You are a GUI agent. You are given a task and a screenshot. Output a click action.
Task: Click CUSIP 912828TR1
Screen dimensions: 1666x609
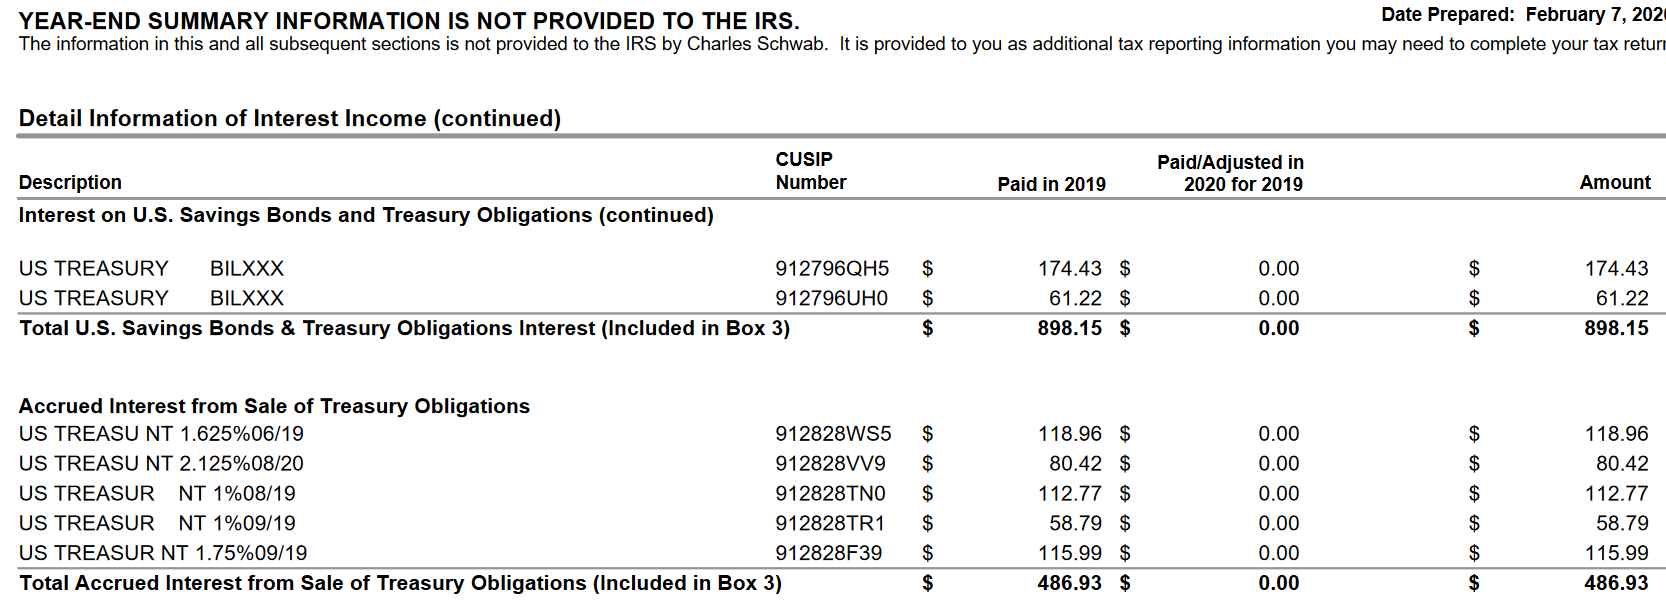pyautogui.click(x=829, y=524)
